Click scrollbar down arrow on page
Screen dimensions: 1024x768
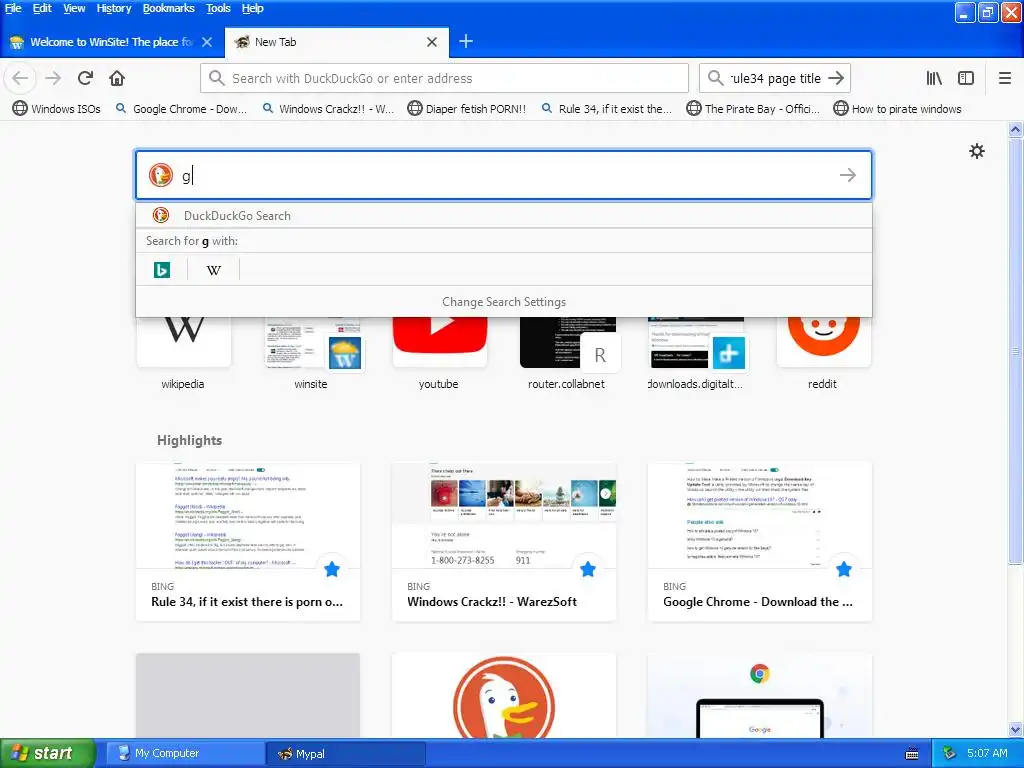[1015, 729]
